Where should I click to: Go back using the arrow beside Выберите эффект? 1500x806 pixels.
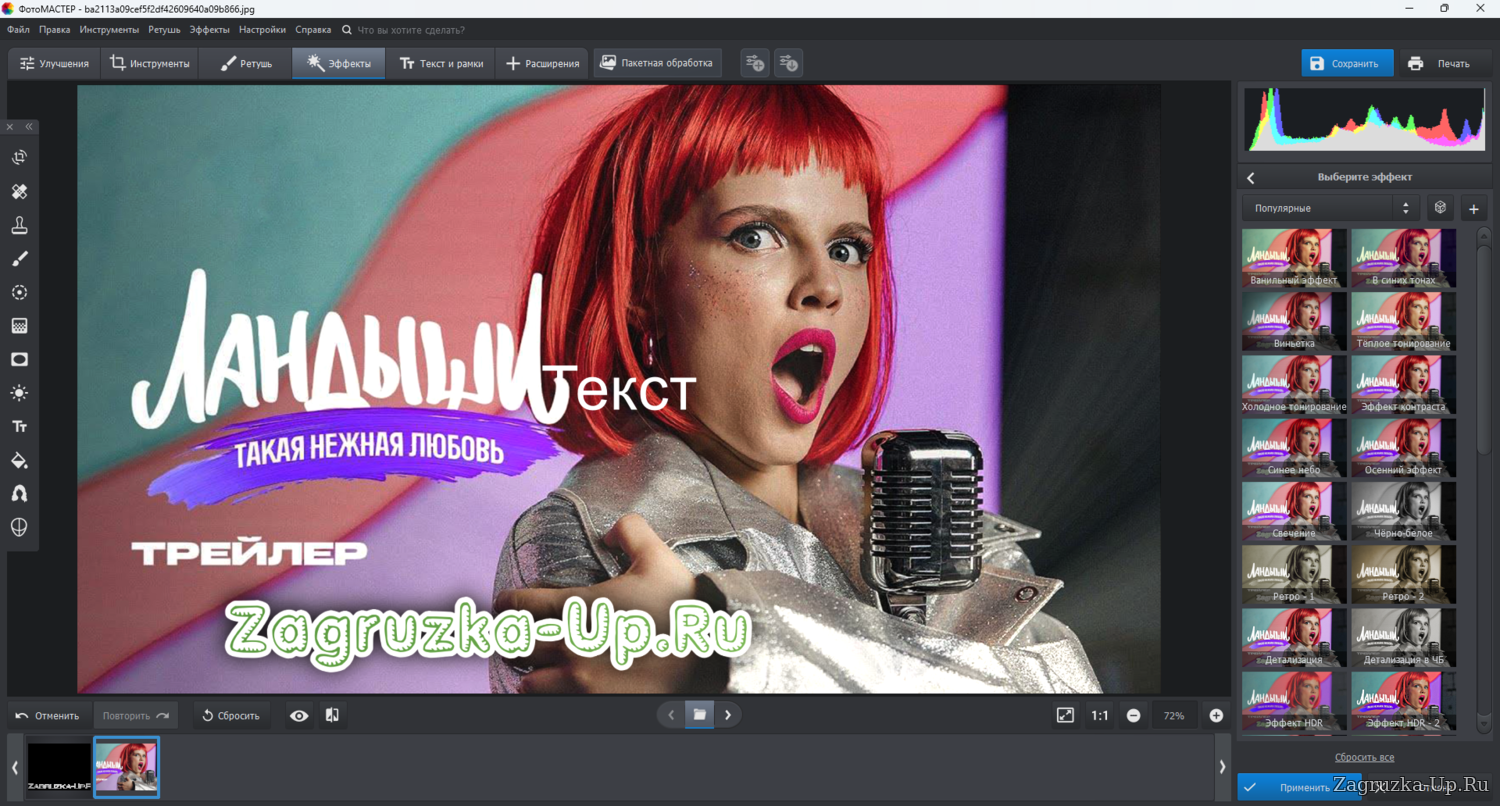pos(1250,177)
